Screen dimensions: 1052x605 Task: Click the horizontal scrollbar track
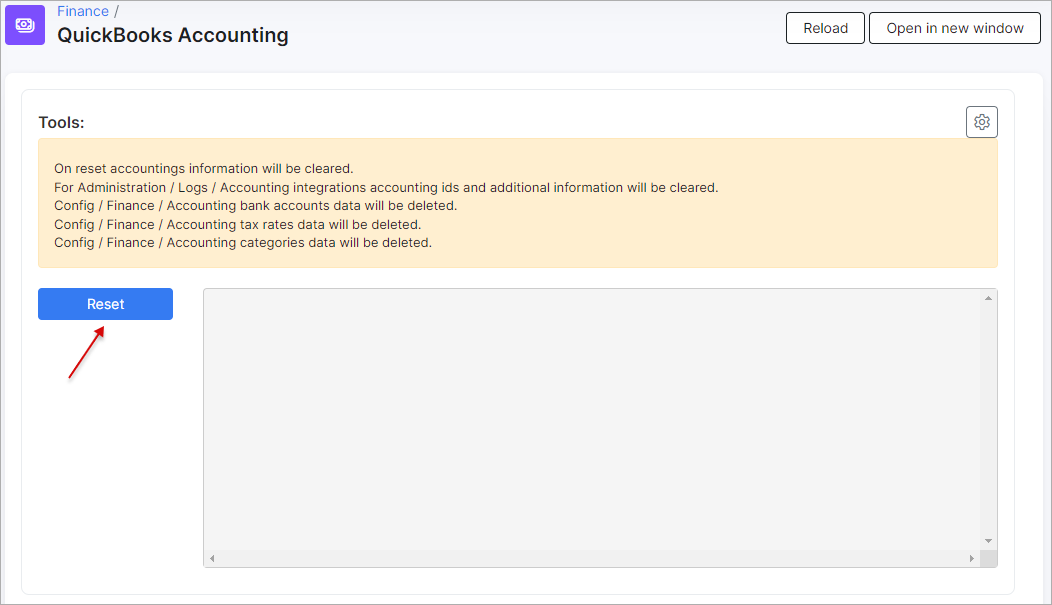[x=590, y=558]
